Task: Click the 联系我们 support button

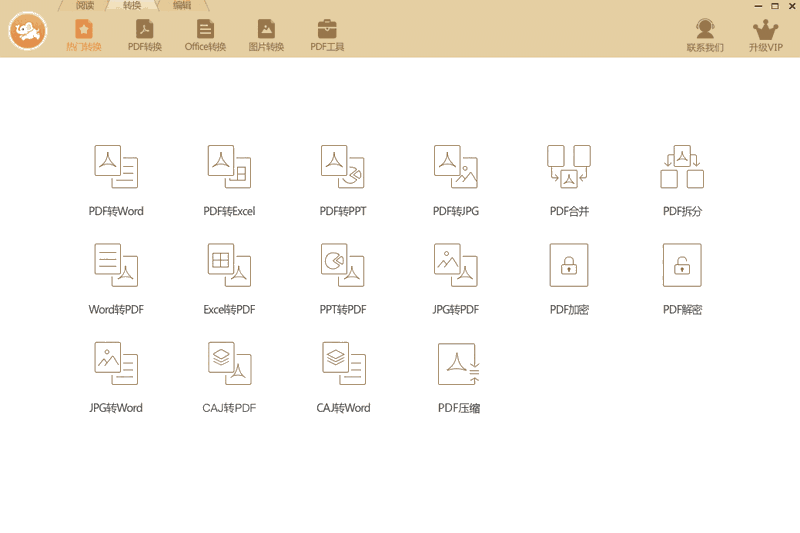Action: 705,35
